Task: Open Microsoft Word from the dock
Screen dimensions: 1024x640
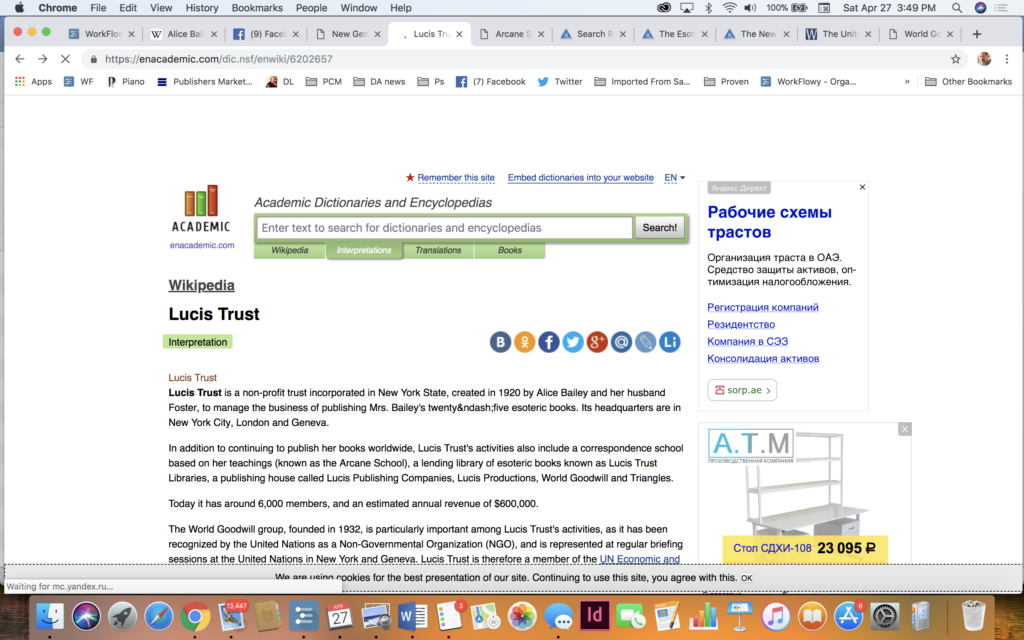Action: point(413,616)
